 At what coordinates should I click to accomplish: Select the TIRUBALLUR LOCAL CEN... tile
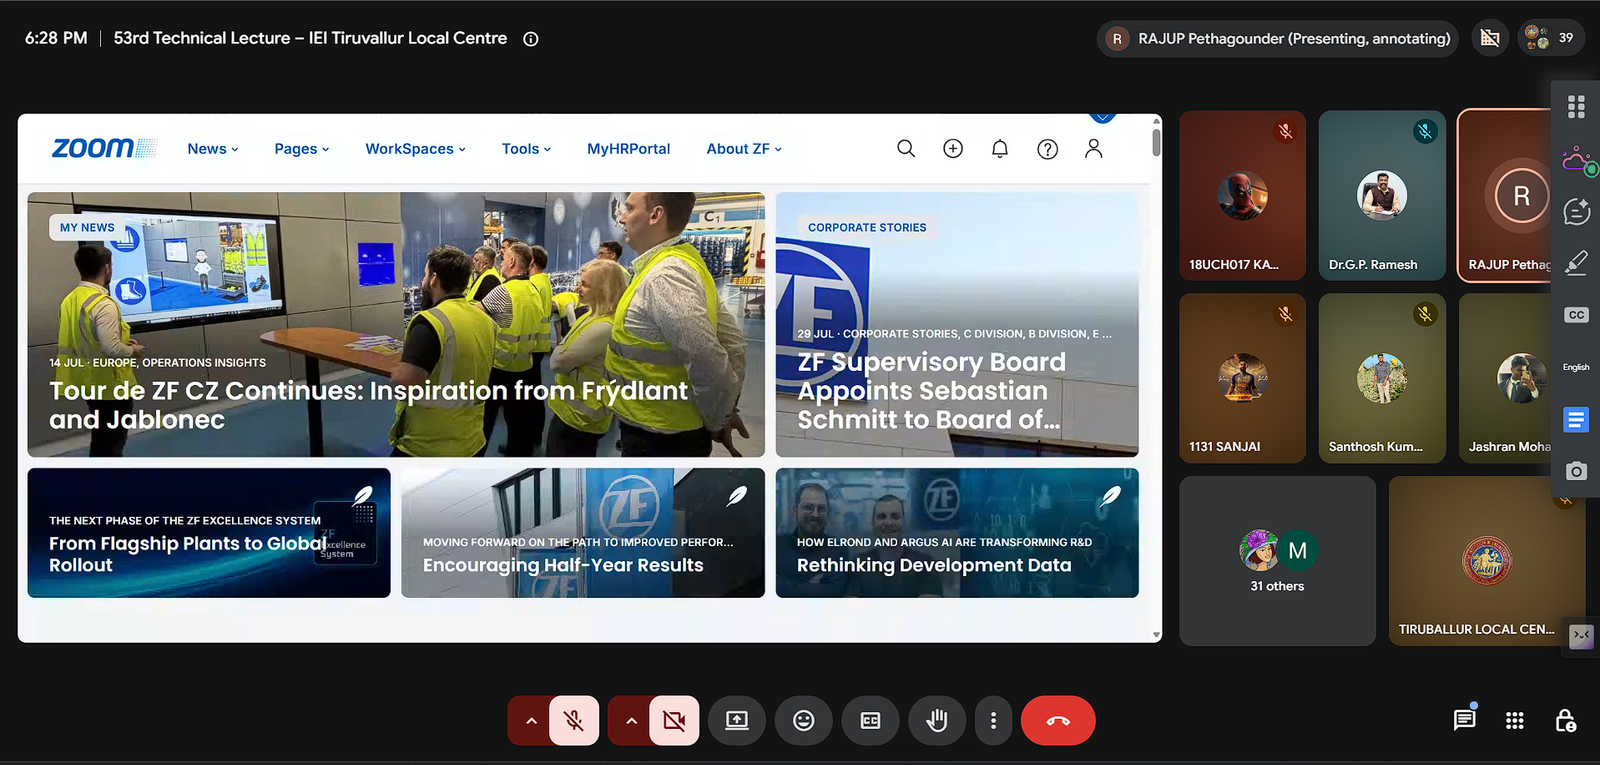pos(1486,561)
